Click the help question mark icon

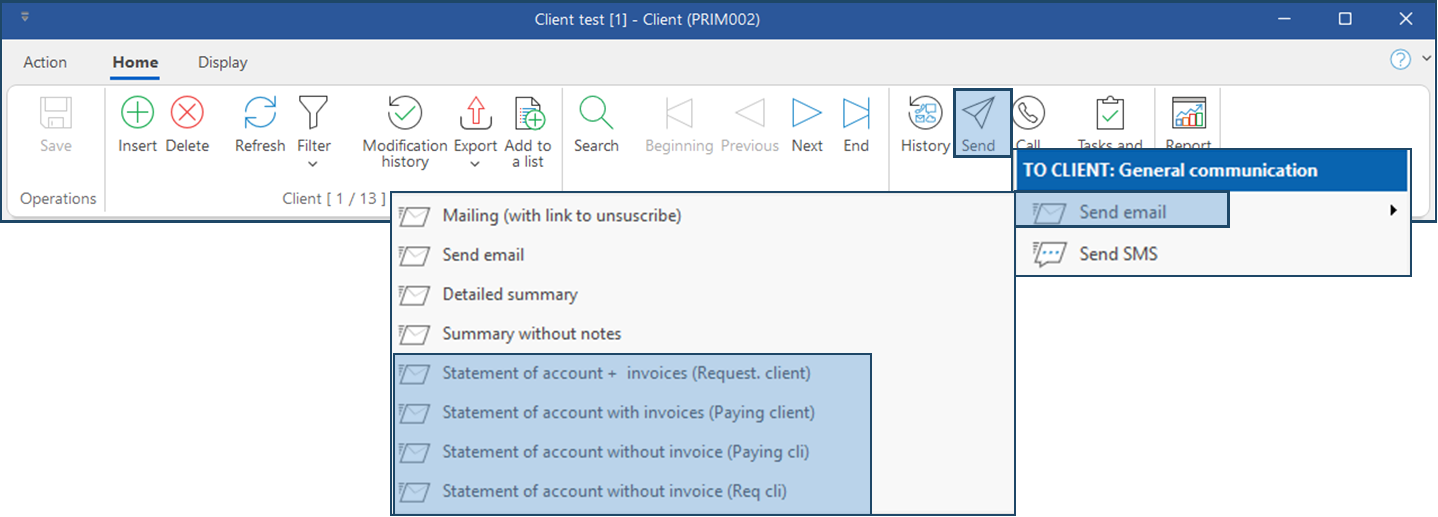1400,60
